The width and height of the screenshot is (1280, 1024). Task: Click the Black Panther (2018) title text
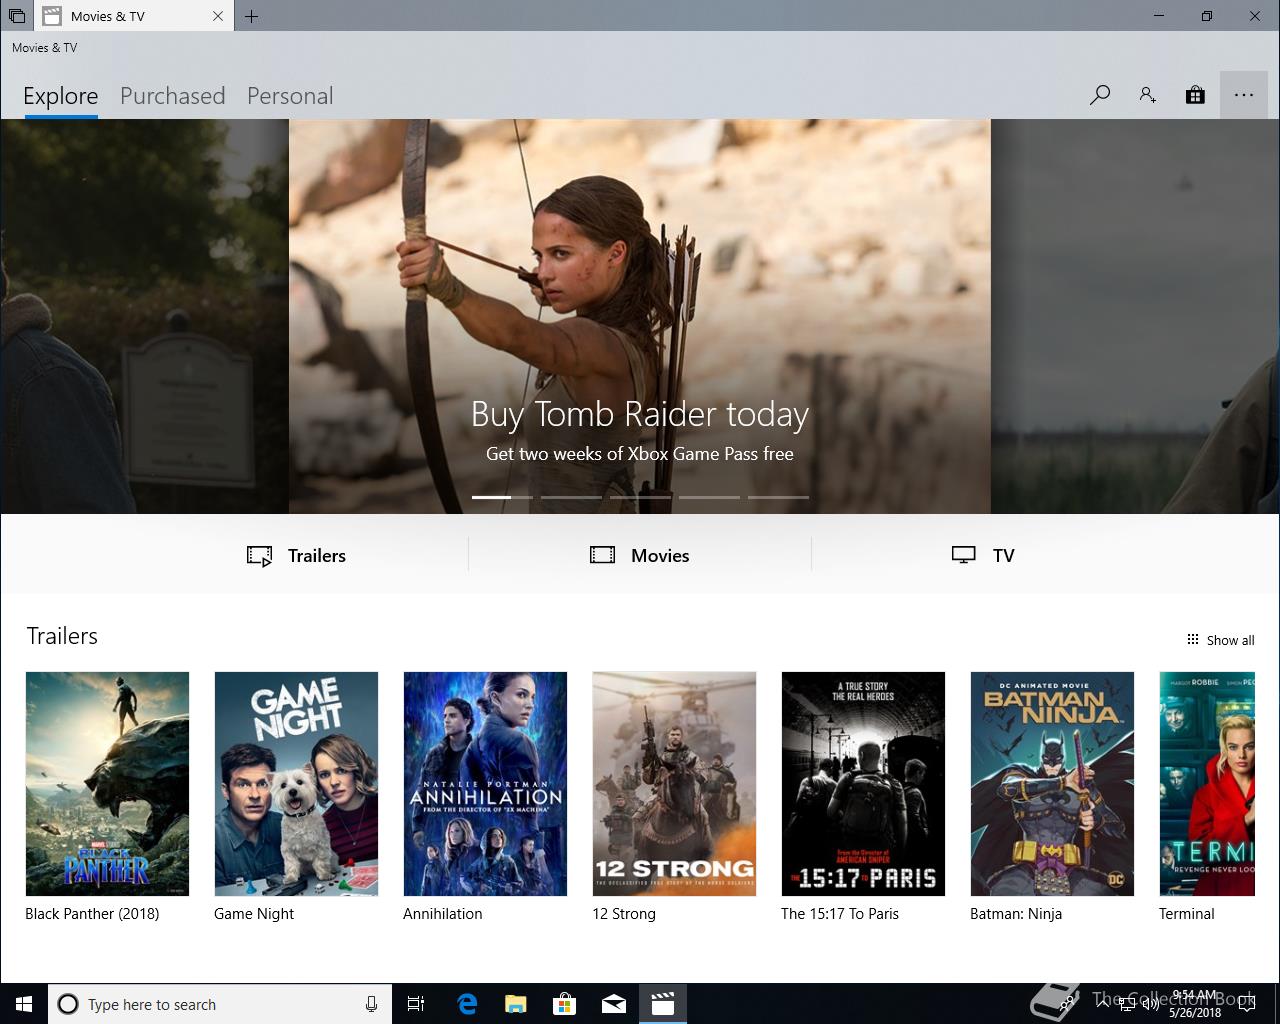click(x=92, y=914)
